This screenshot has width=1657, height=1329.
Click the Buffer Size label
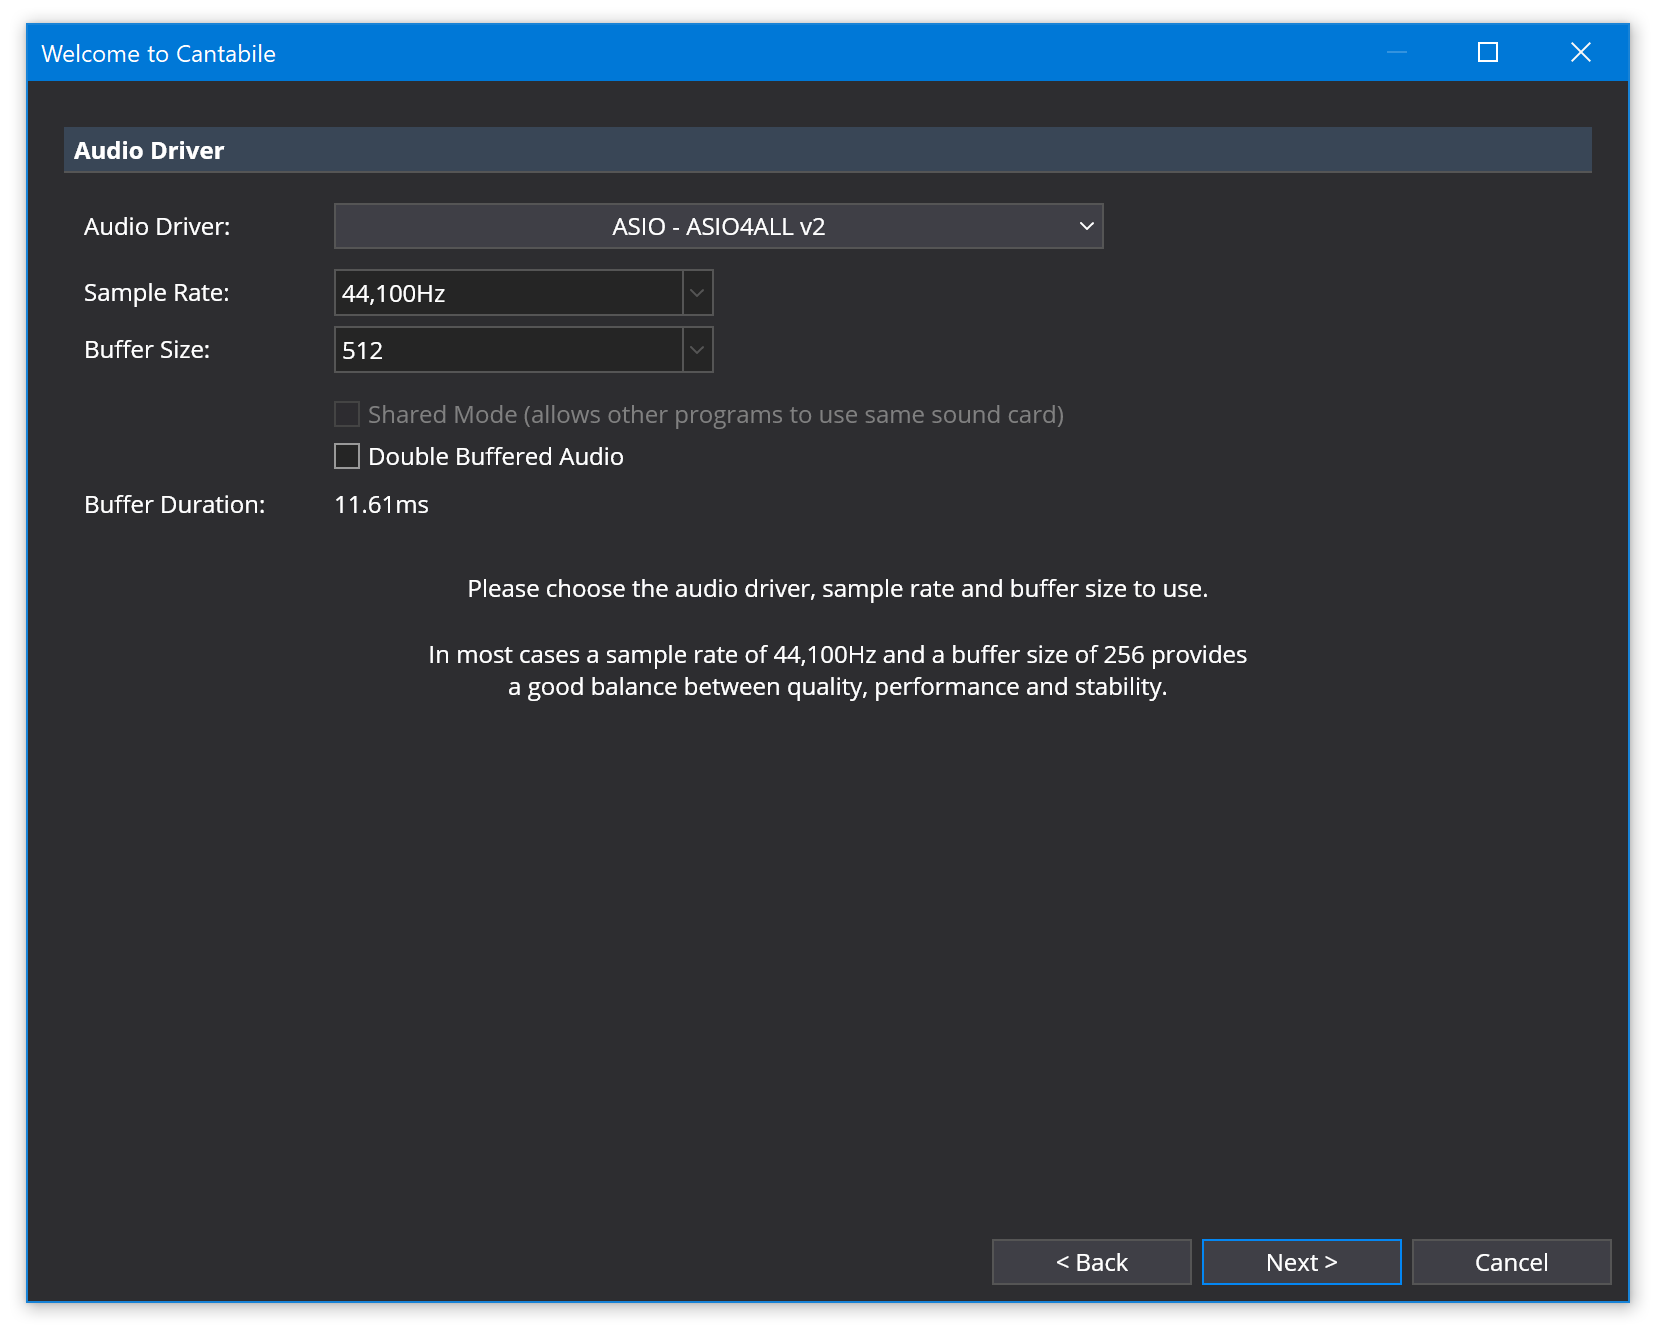(147, 350)
